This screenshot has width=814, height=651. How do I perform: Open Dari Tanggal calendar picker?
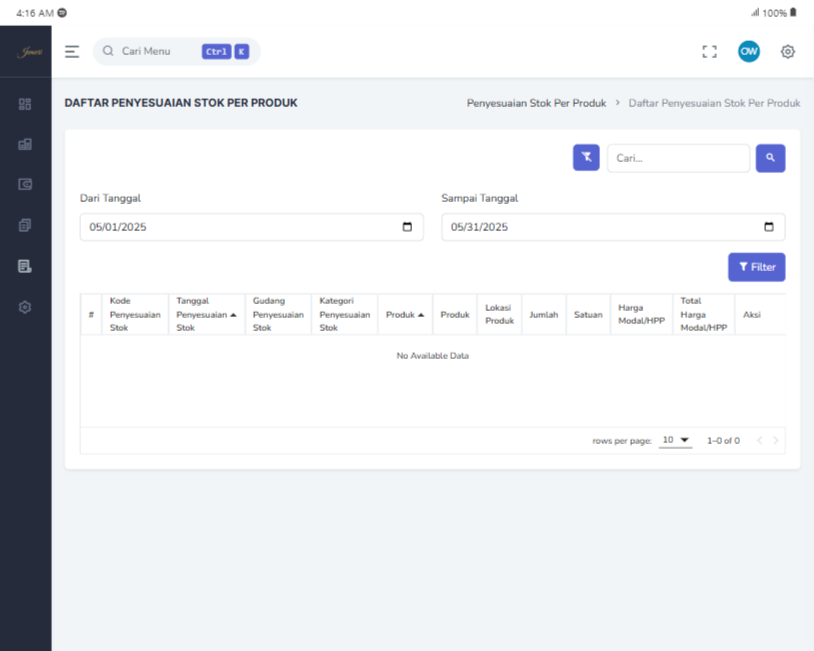point(407,227)
